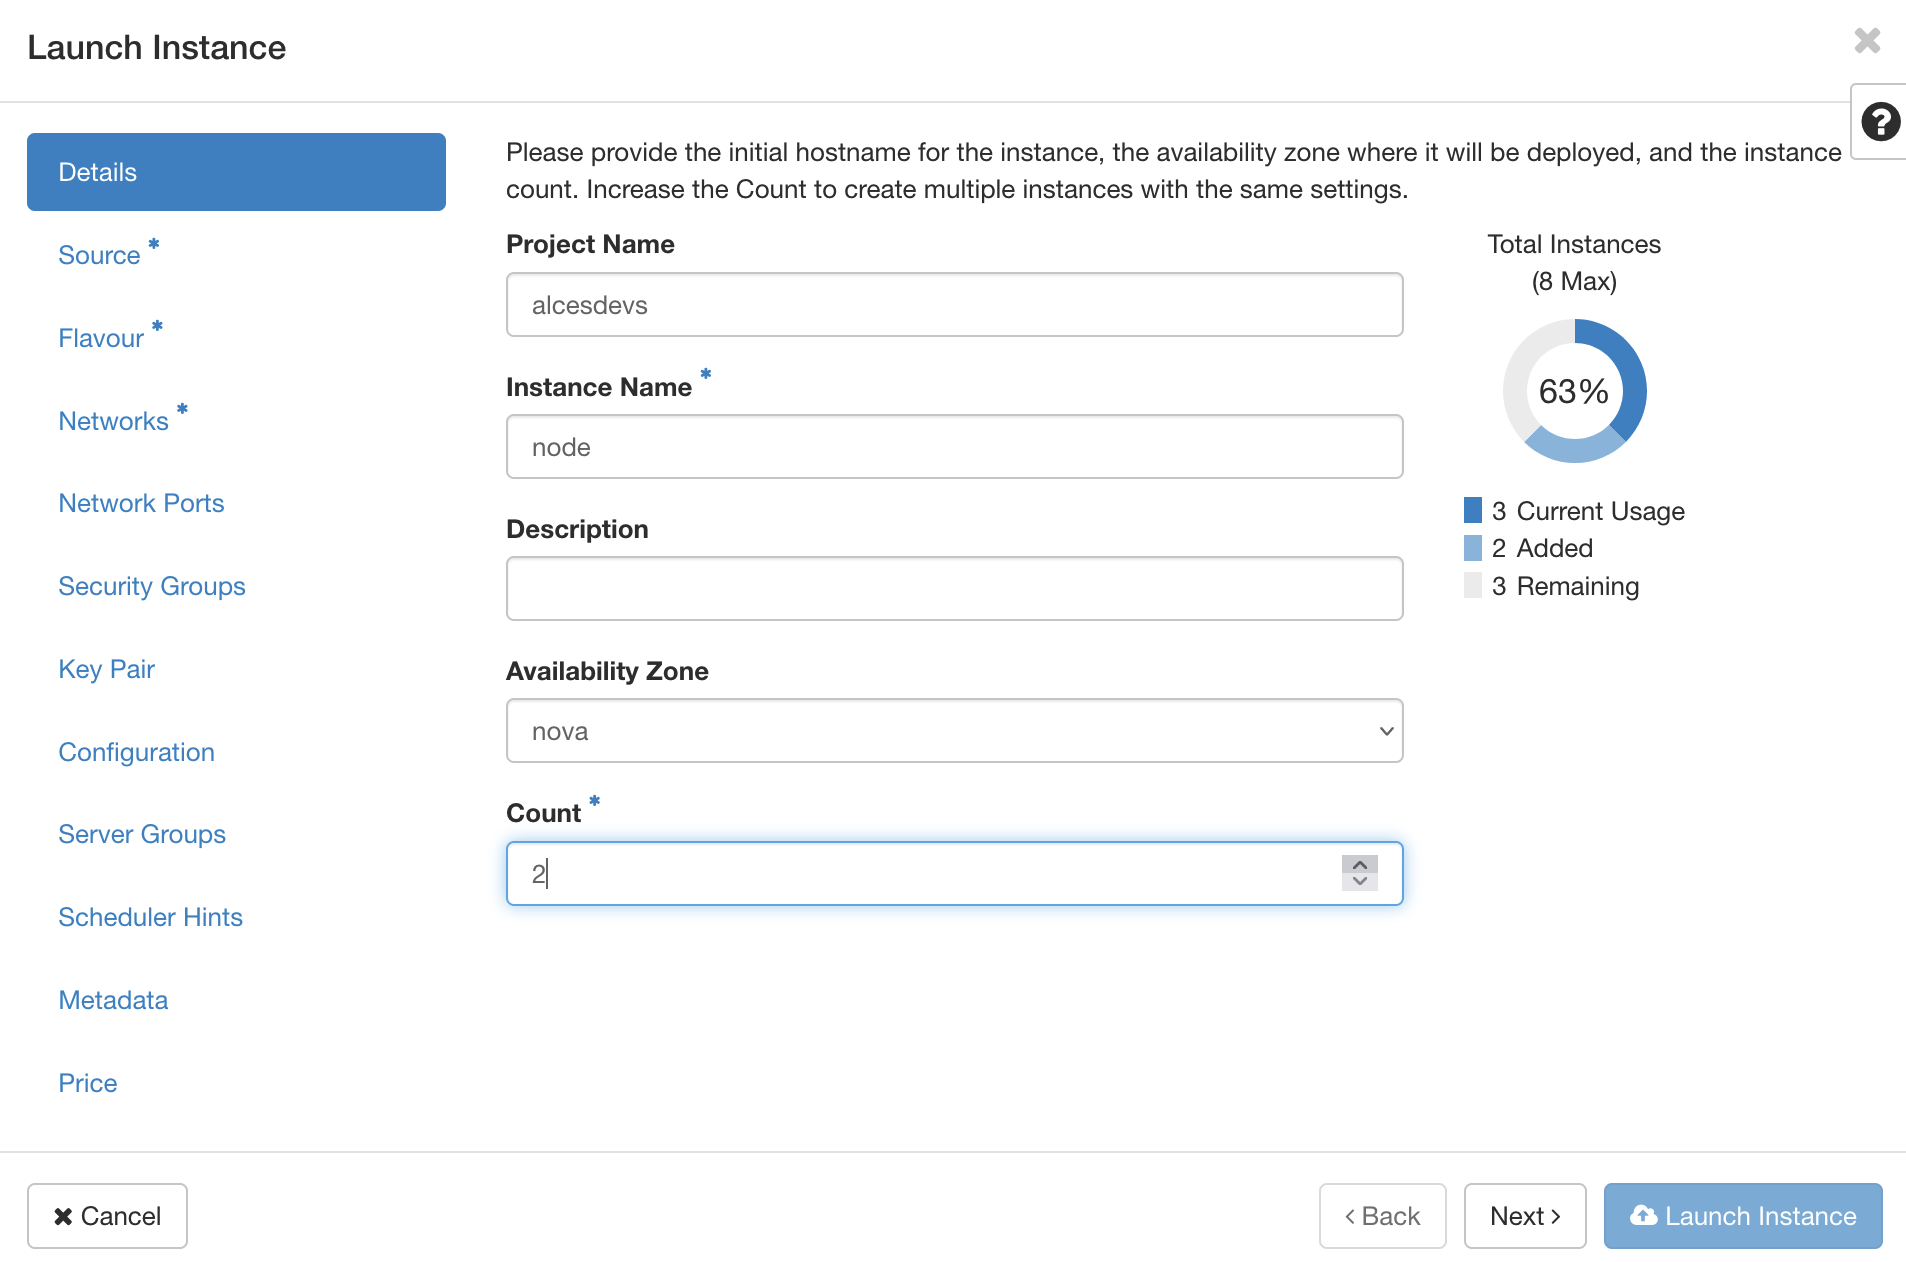
Task: Click the up arrow of the Count spinner
Action: [1358, 862]
